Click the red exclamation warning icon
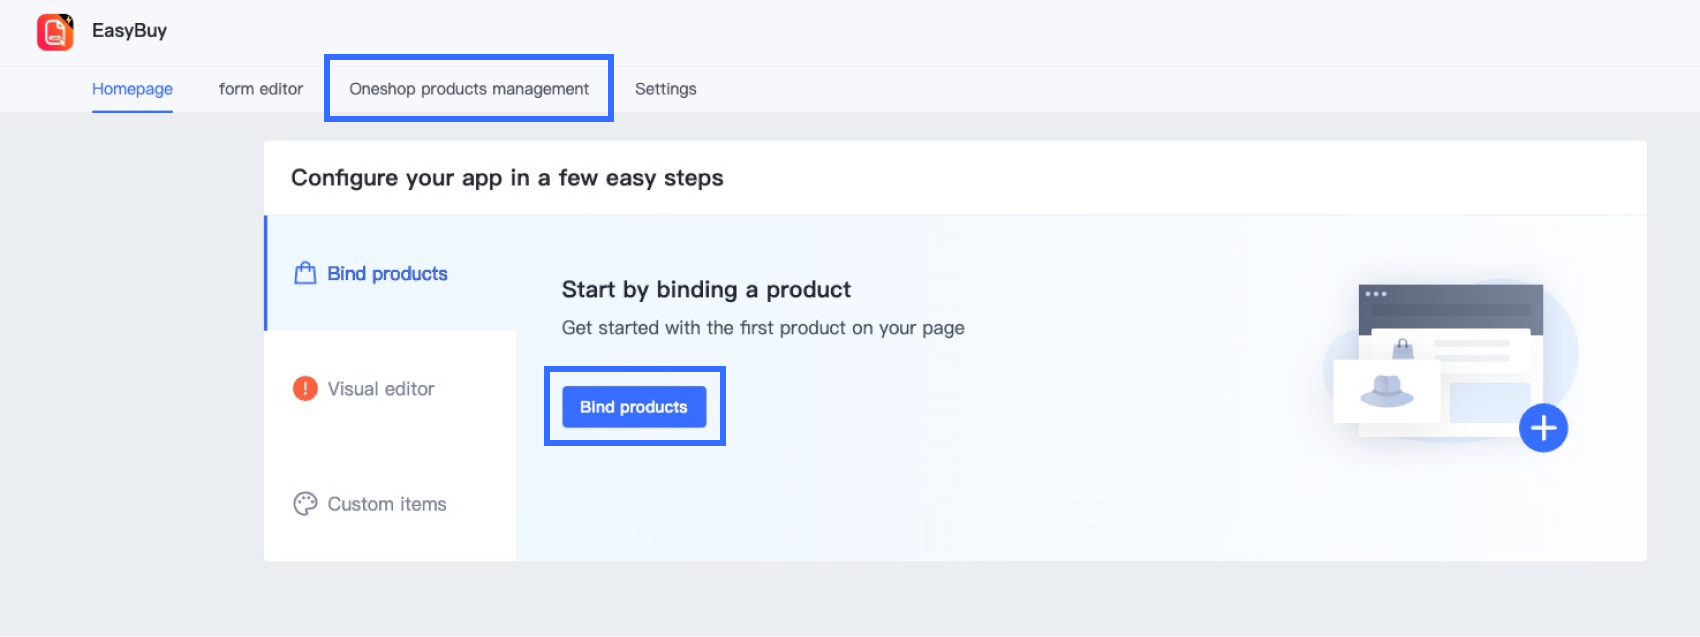Image resolution: width=1700 pixels, height=637 pixels. [x=305, y=388]
